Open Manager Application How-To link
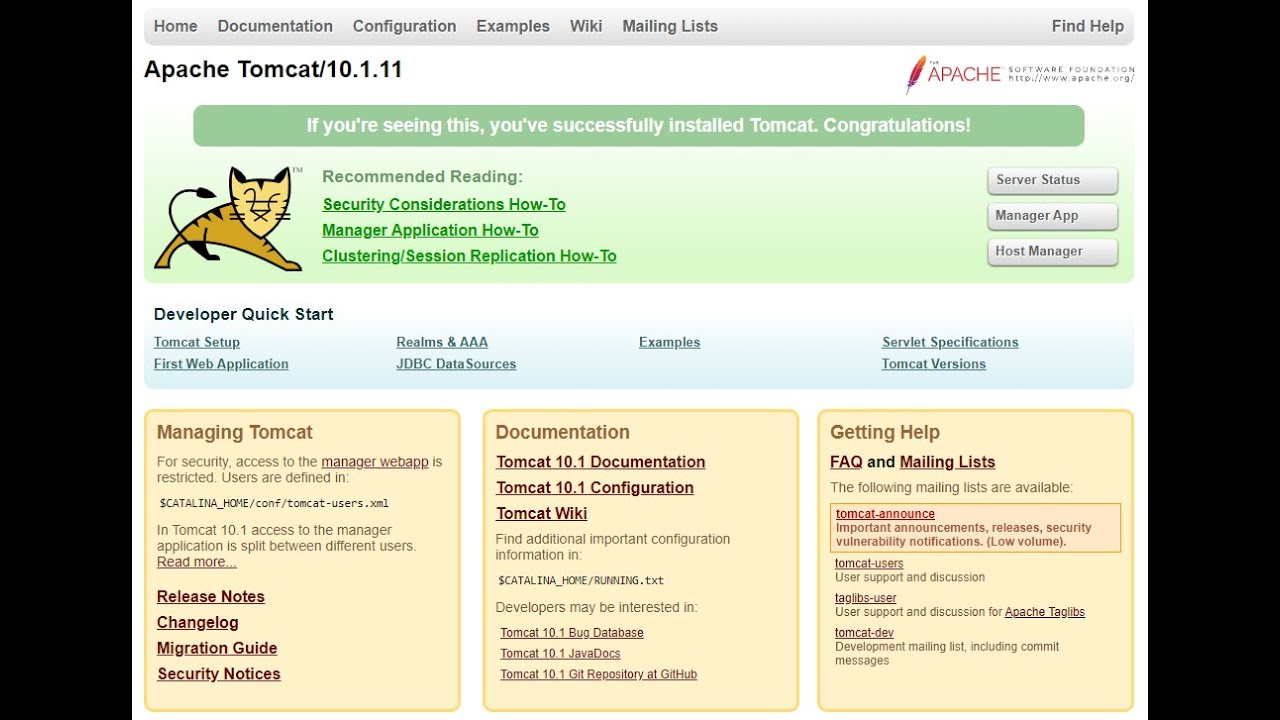This screenshot has height=720, width=1280. tap(430, 230)
